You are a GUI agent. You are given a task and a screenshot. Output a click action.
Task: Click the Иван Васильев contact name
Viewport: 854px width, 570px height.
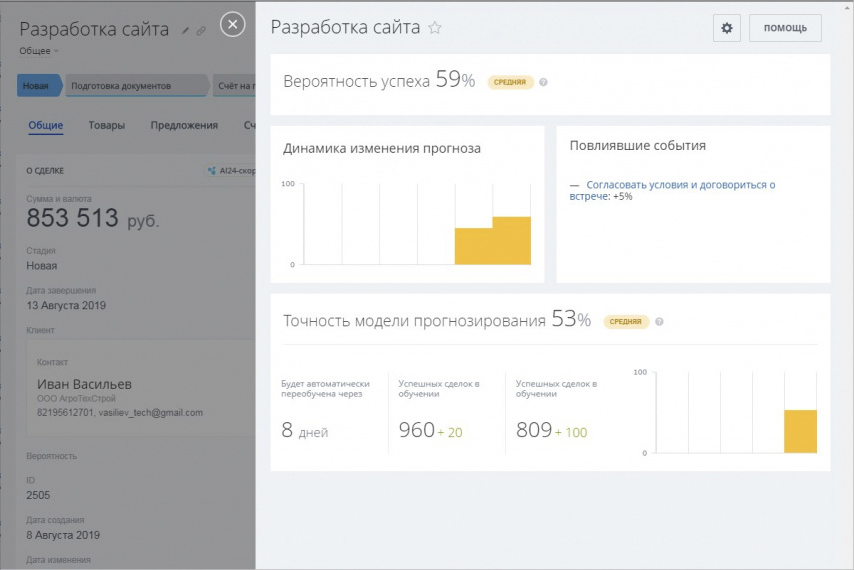(x=84, y=384)
